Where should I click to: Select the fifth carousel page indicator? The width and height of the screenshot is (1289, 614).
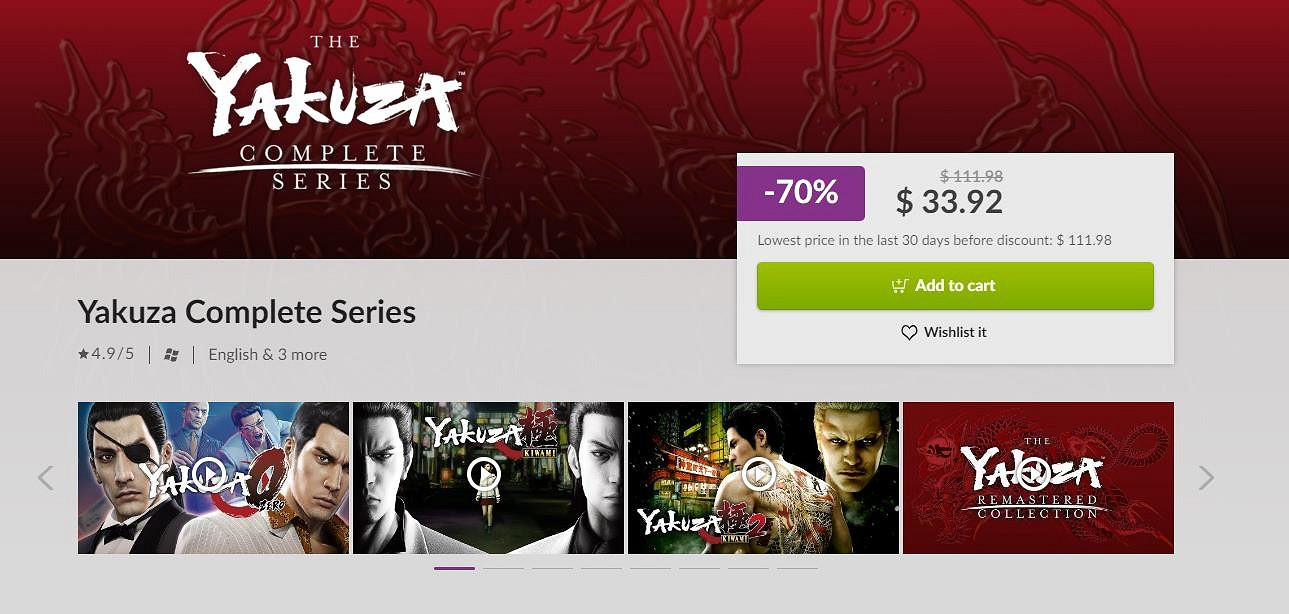pyautogui.click(x=650, y=568)
